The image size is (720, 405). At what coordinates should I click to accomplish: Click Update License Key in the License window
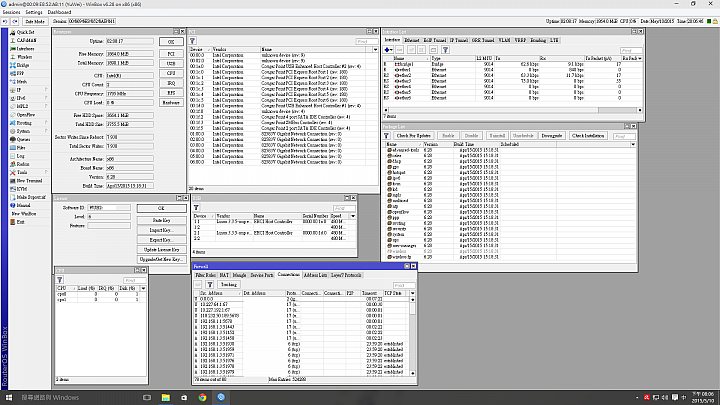point(161,249)
